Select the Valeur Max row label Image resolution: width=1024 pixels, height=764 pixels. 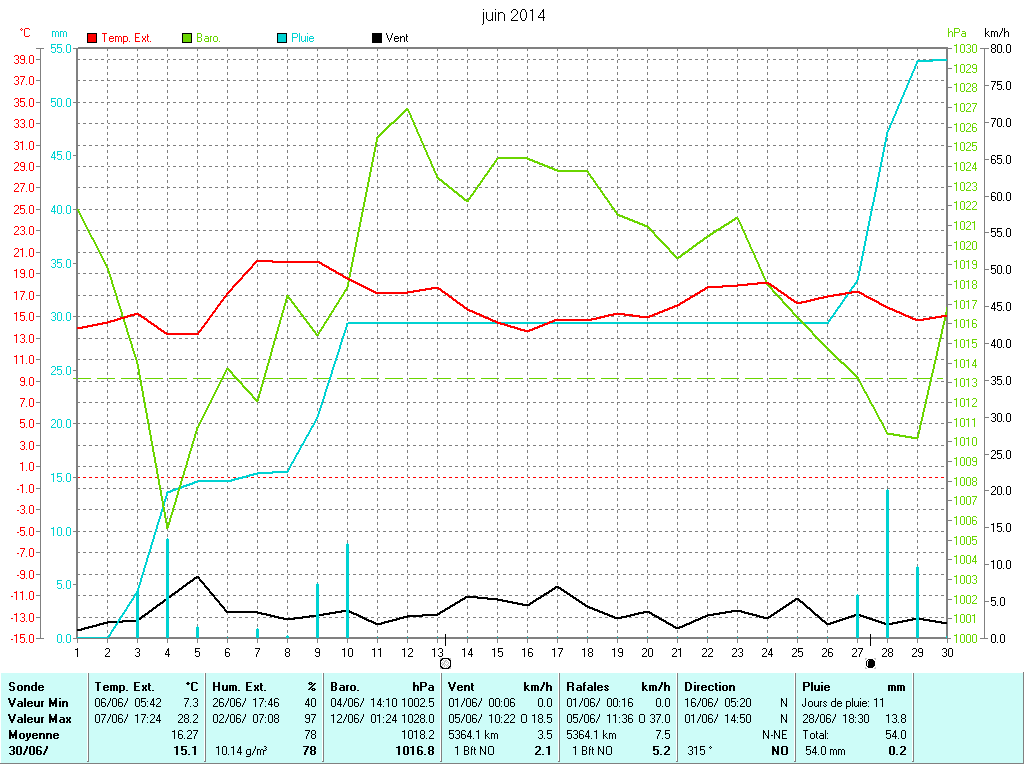click(x=39, y=719)
